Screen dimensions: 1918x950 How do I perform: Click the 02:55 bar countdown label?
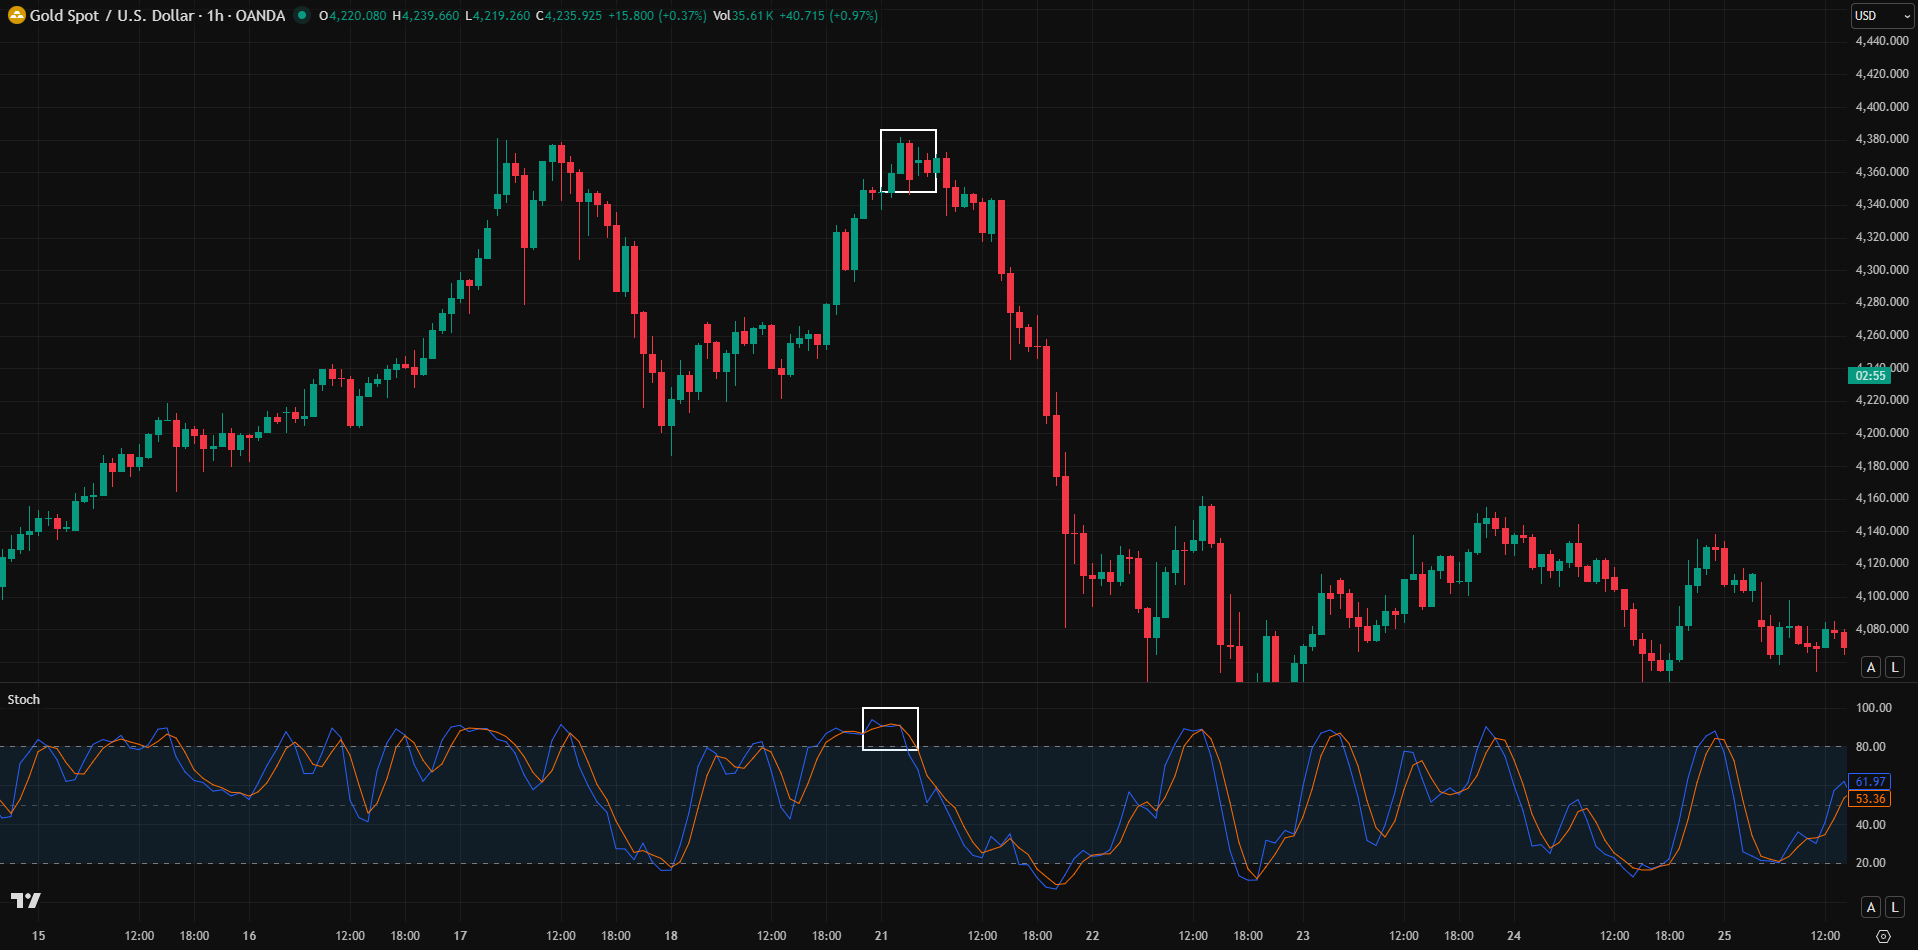[1869, 375]
